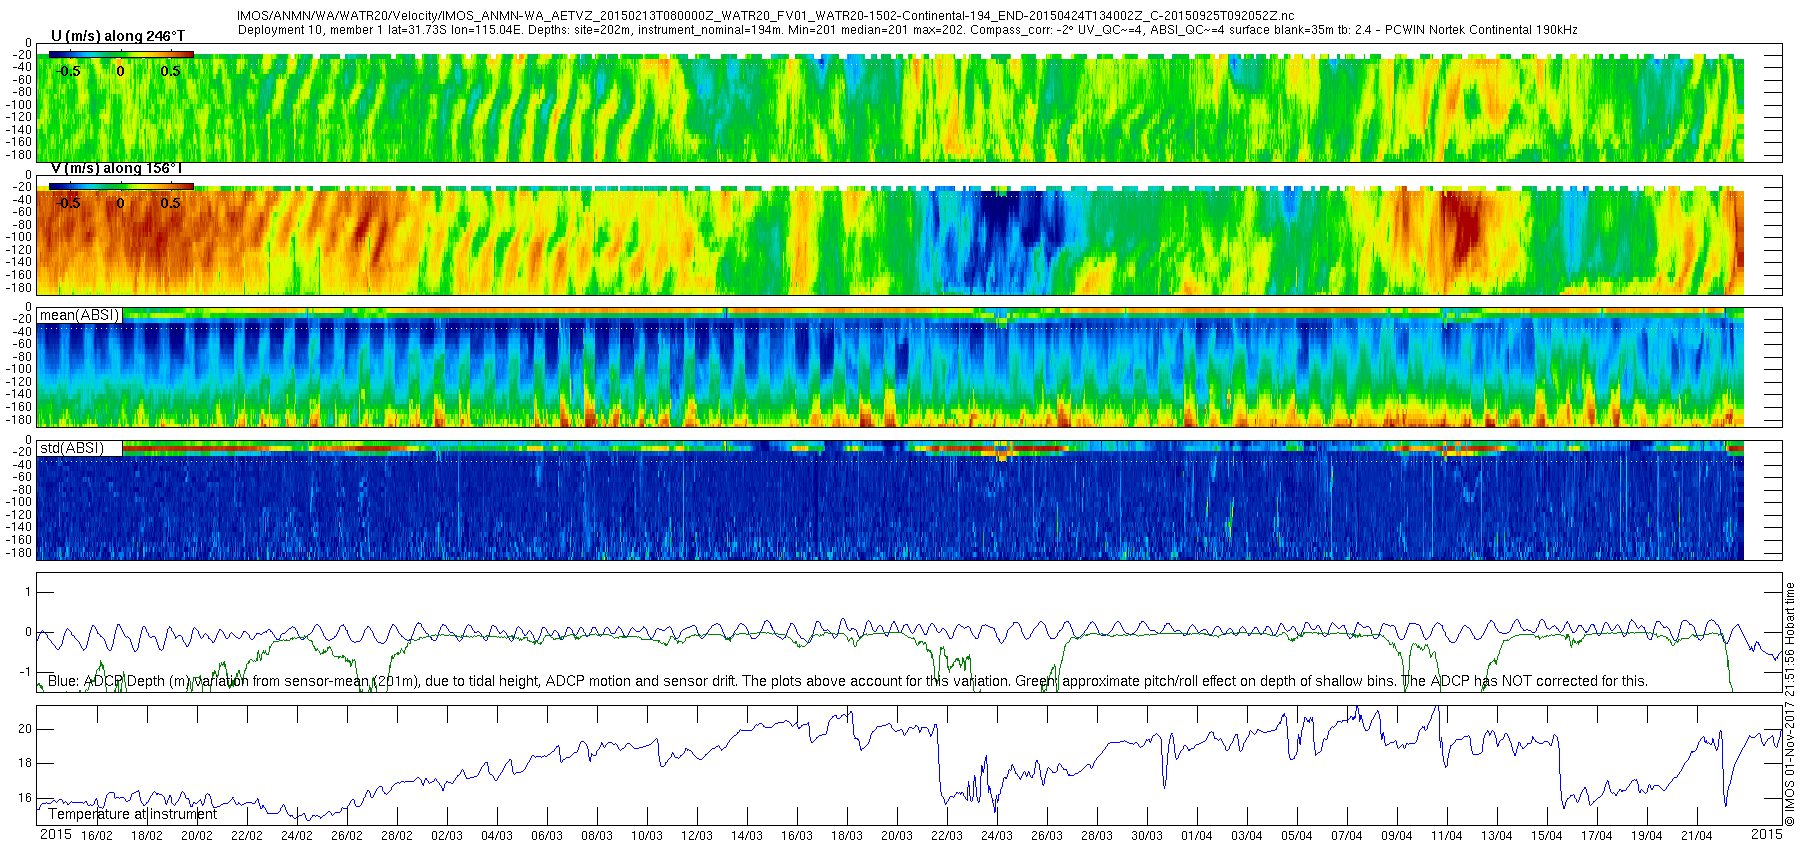Image resolution: width=1800 pixels, height=850 pixels.
Task: Click the 08/03 date tick label
Action: pos(597,836)
